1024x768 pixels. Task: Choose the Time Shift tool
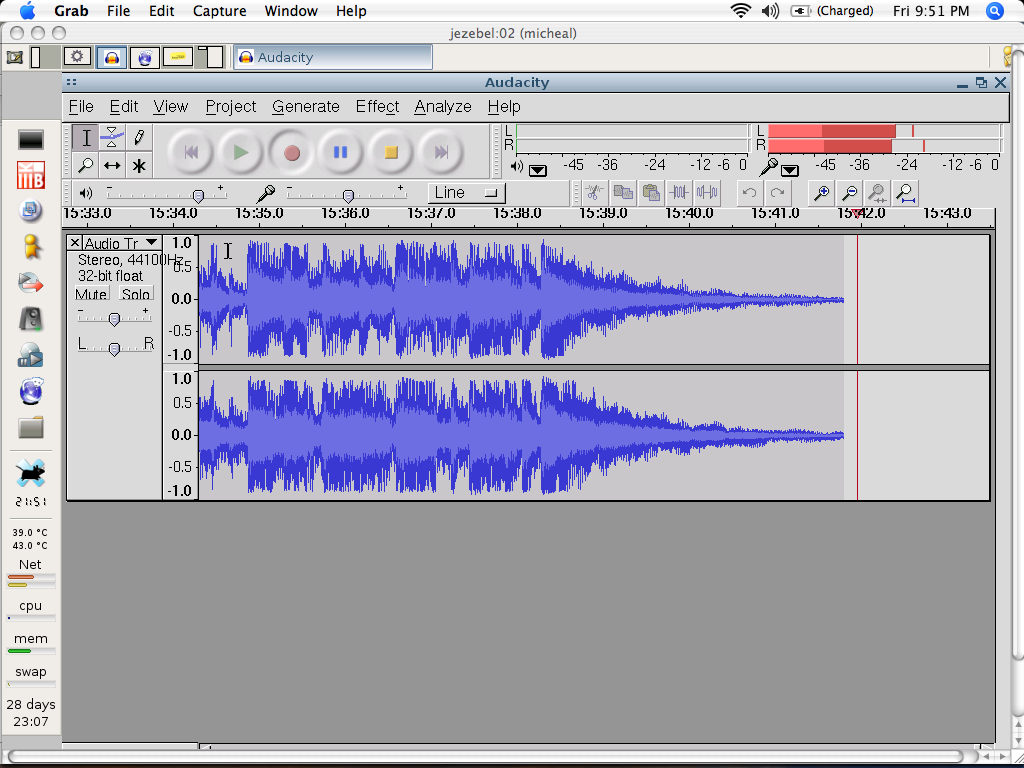[112, 166]
